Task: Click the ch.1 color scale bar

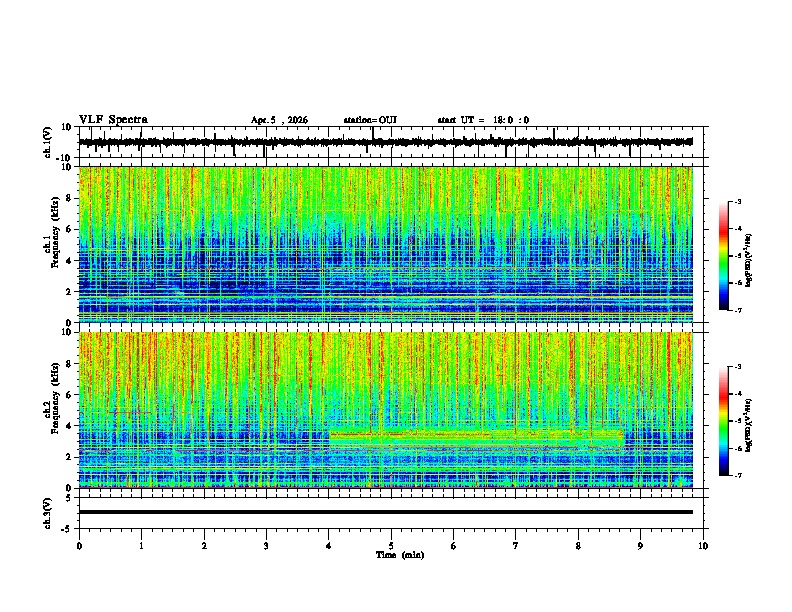Action: [723, 256]
